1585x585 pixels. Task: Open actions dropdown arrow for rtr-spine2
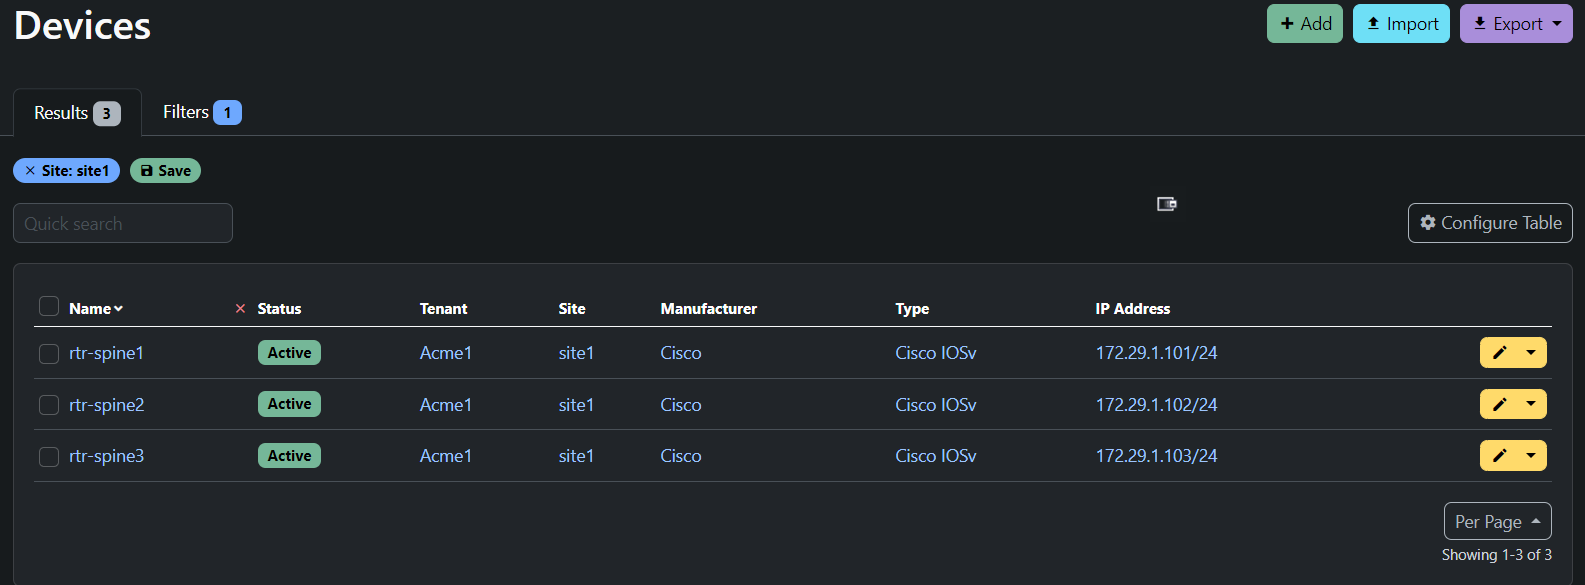(1531, 404)
